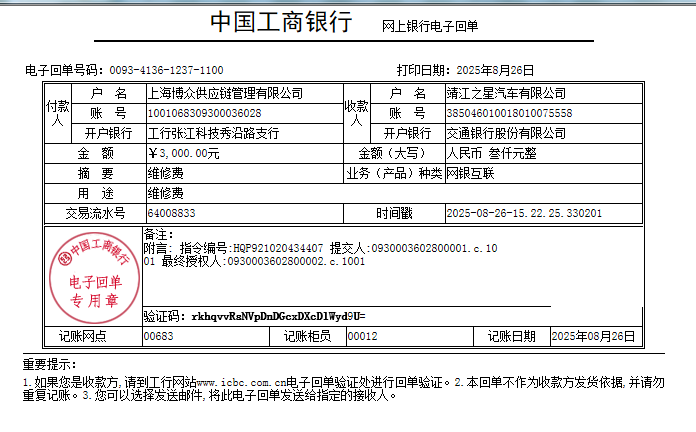
Task: Click the timestamp 2025-08-26-15.22.25.330201
Action: (x=524, y=213)
